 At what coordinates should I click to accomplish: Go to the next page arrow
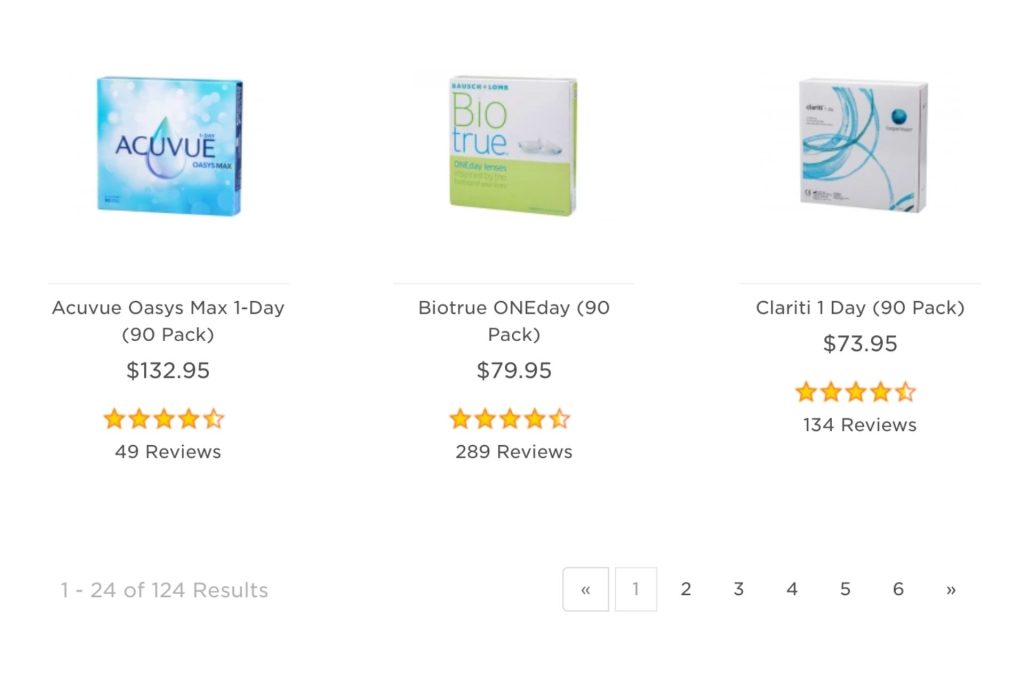(951, 589)
